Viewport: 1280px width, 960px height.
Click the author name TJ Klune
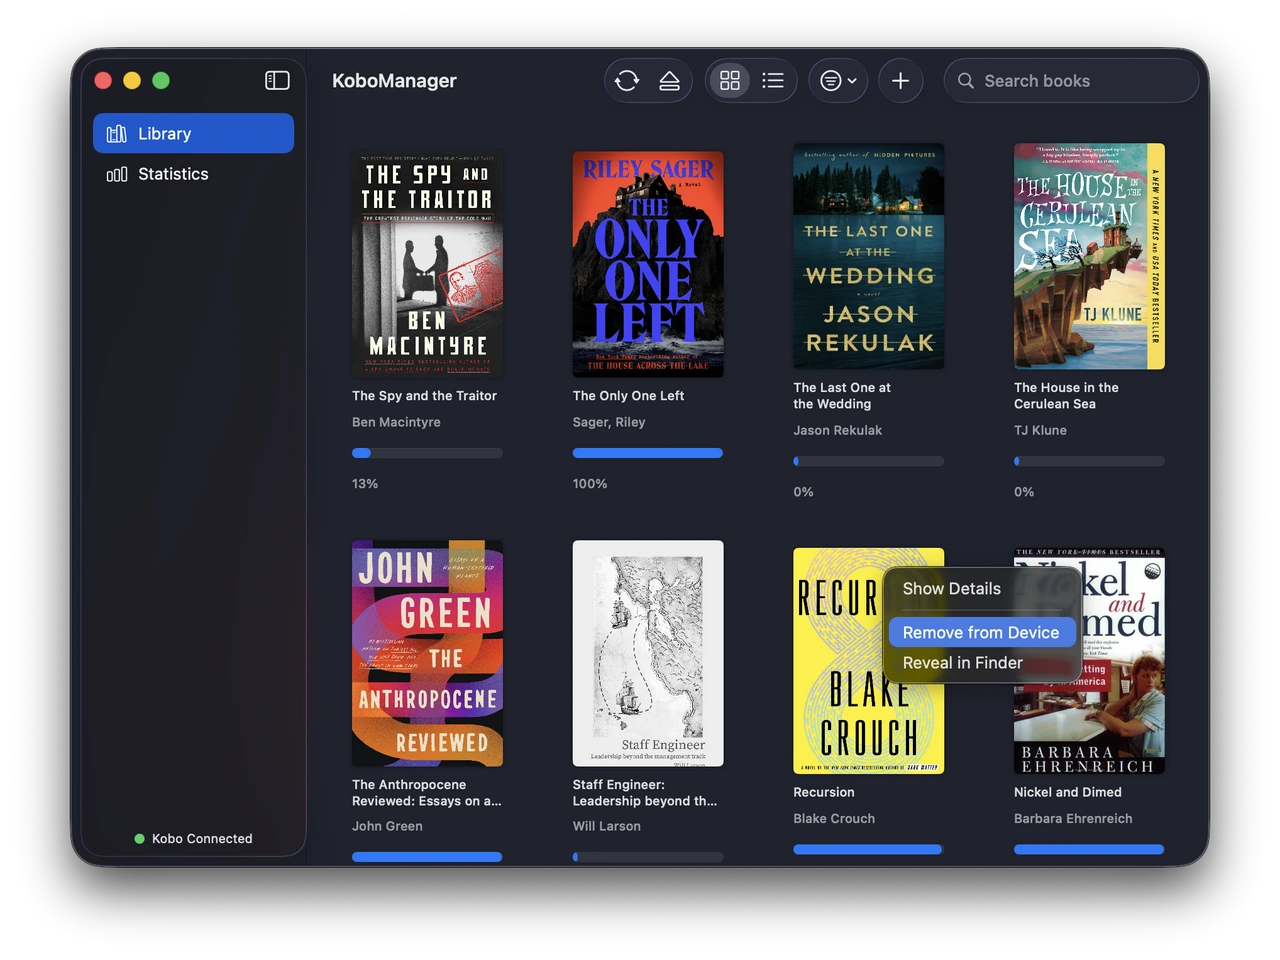pos(1040,430)
